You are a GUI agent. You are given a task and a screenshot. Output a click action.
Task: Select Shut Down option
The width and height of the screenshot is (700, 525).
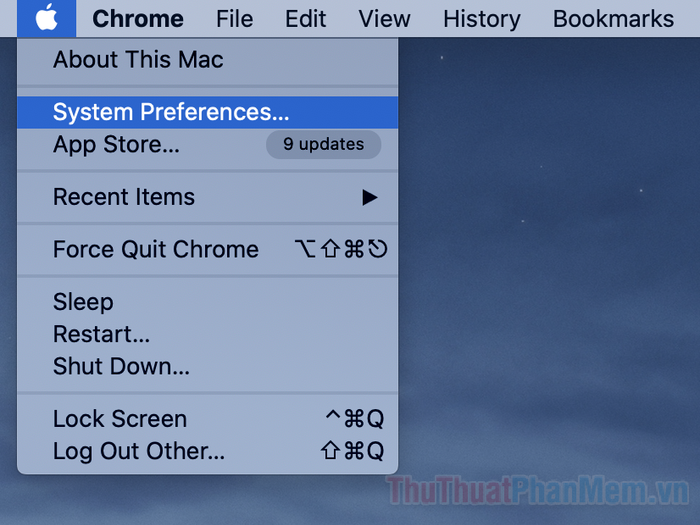pos(121,366)
